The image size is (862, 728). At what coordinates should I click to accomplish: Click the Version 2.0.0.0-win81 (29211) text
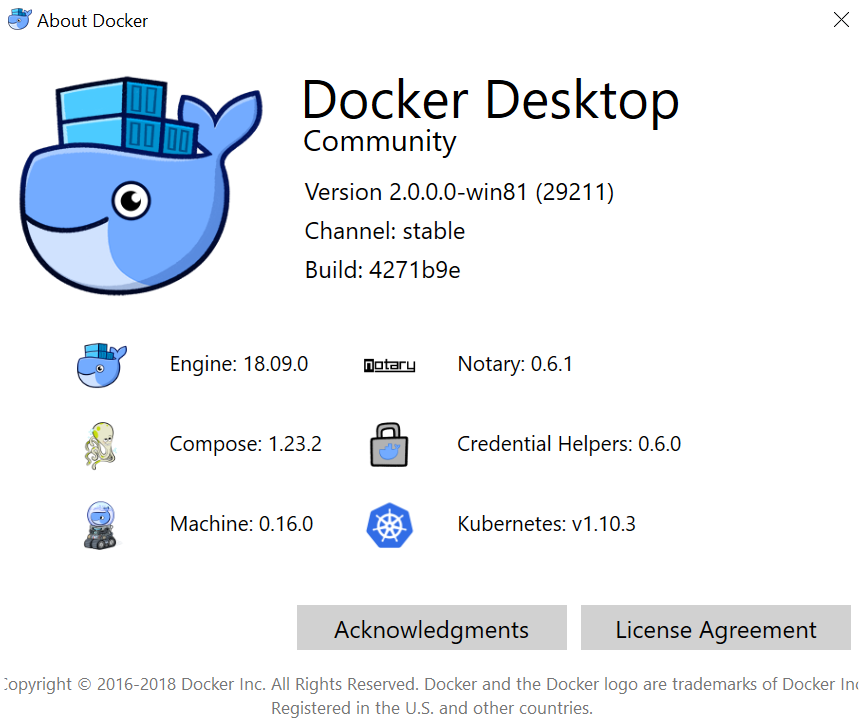pyautogui.click(x=460, y=192)
